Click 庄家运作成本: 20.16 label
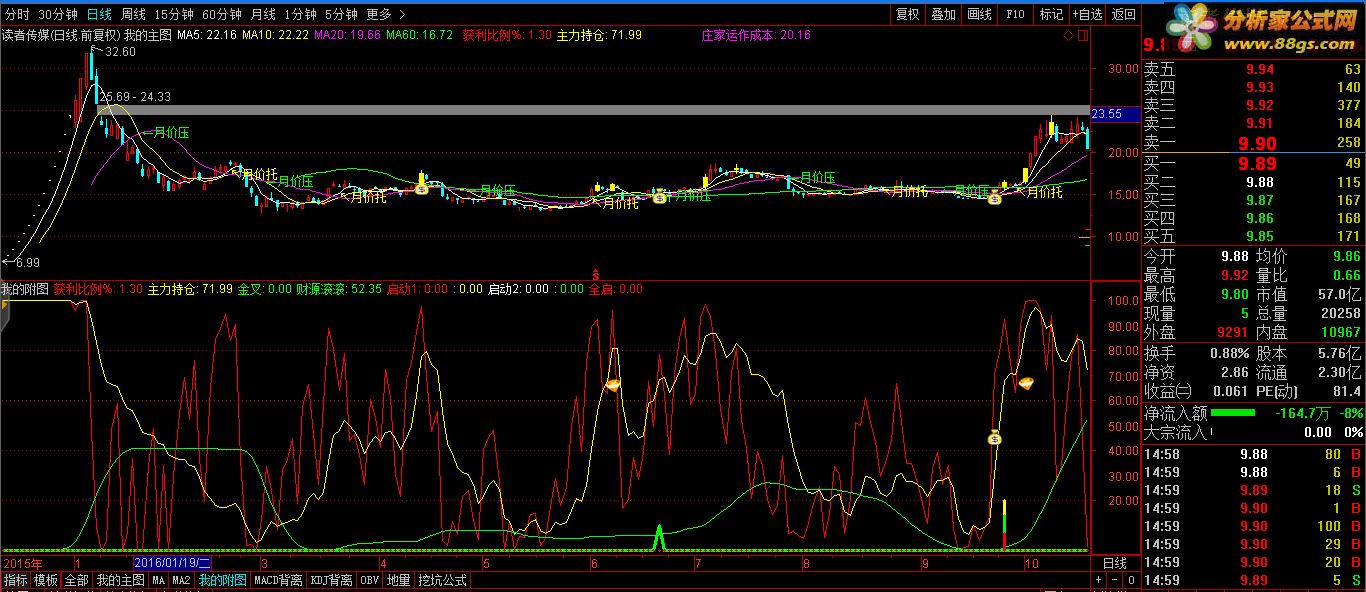 tap(755, 35)
